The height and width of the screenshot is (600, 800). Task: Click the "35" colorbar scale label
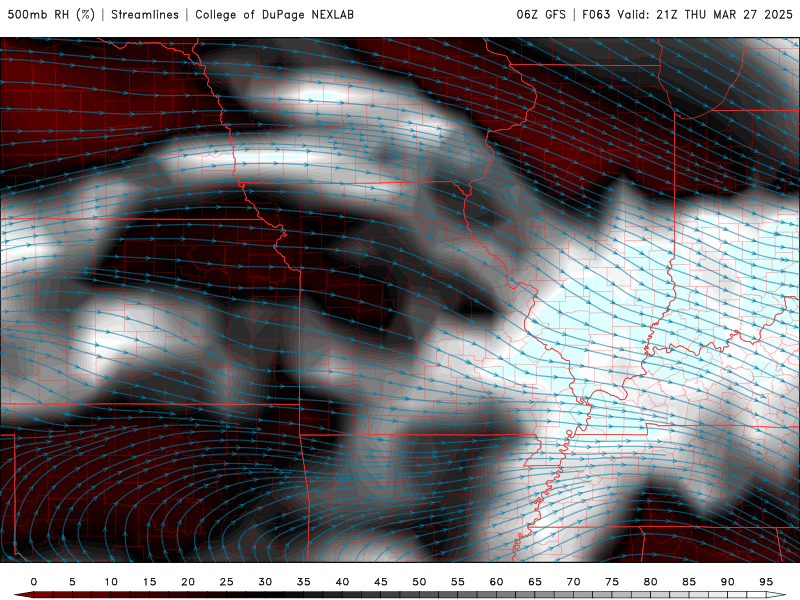click(x=304, y=582)
